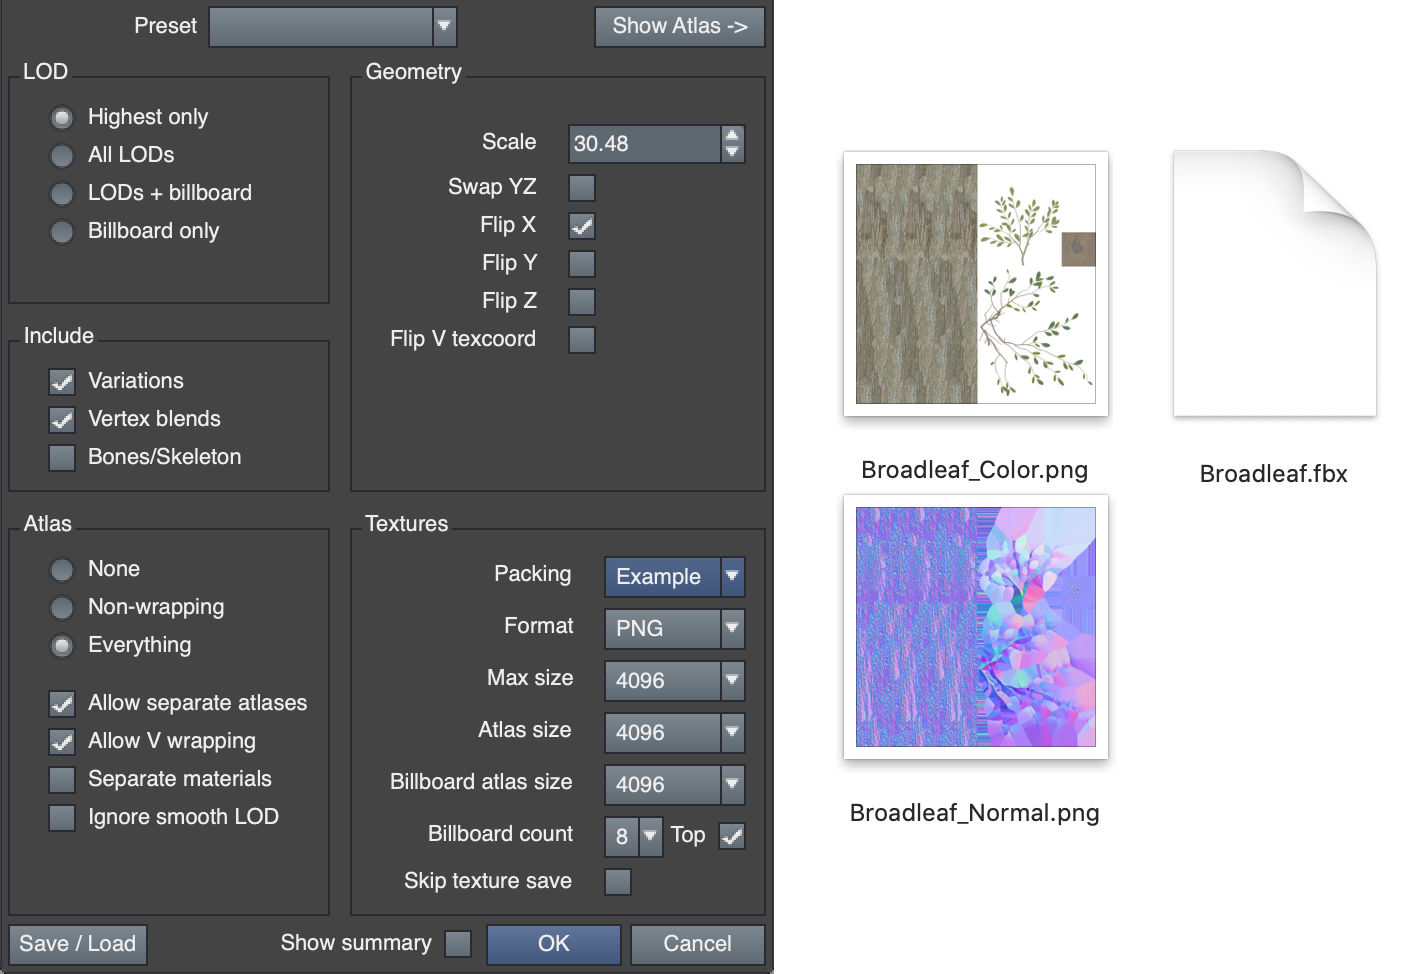
Task: Click the Cancel button
Action: (698, 945)
